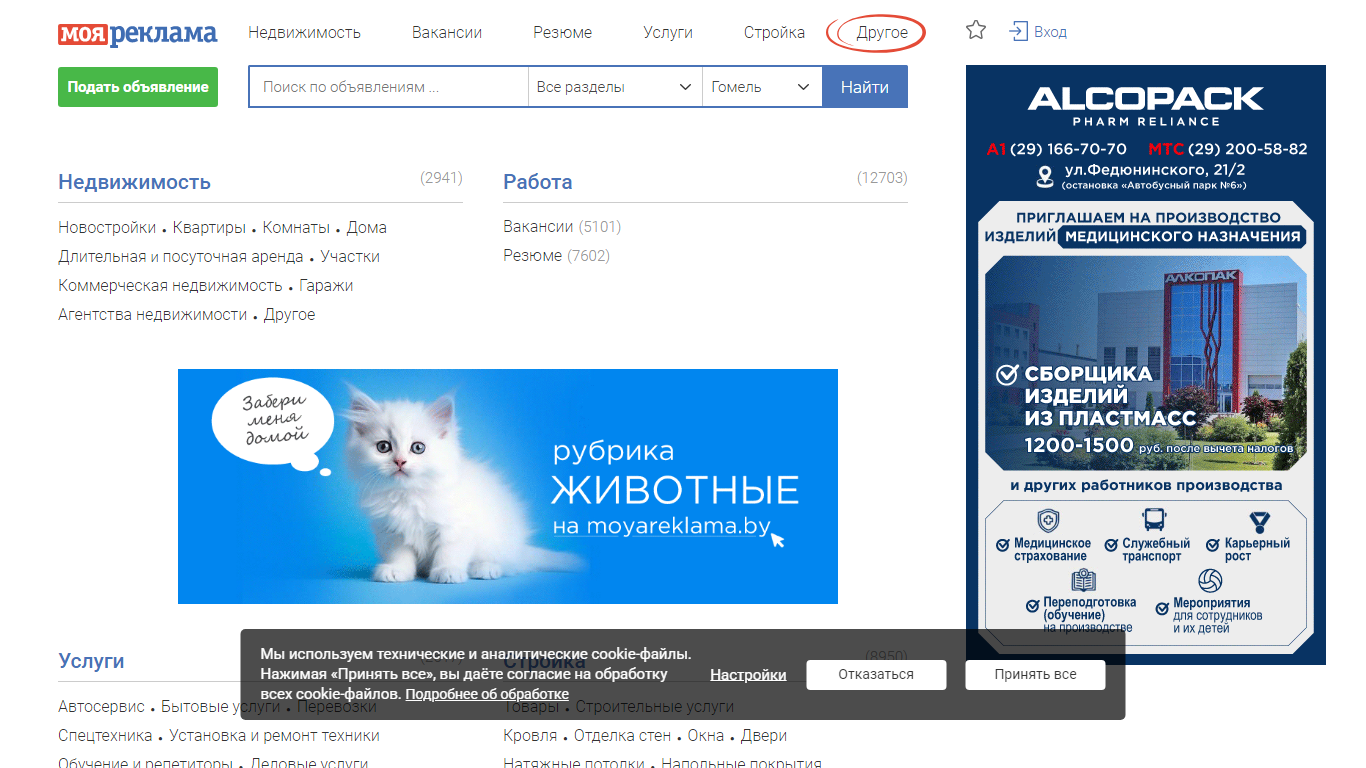Expand the Все разделы category dropdown

coord(615,87)
